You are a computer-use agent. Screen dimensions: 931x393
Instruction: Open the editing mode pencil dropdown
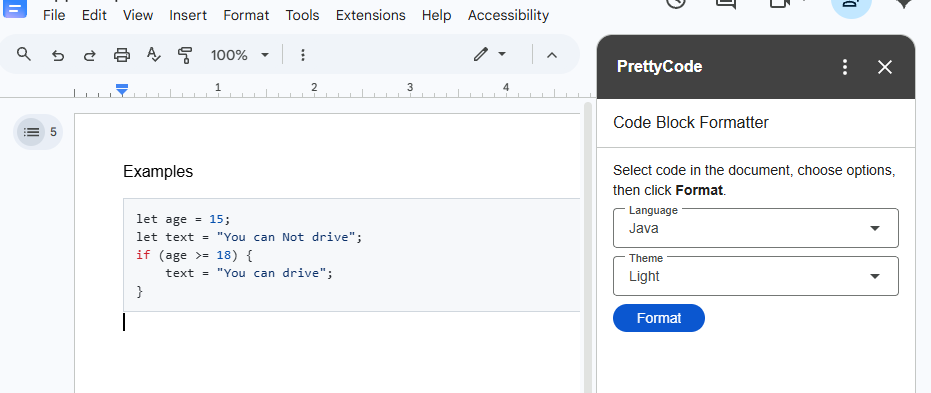coord(490,55)
